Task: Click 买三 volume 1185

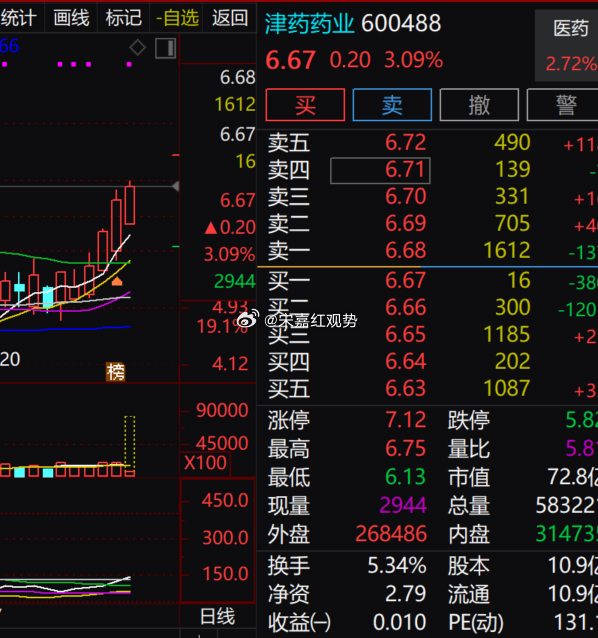Action: (x=507, y=334)
